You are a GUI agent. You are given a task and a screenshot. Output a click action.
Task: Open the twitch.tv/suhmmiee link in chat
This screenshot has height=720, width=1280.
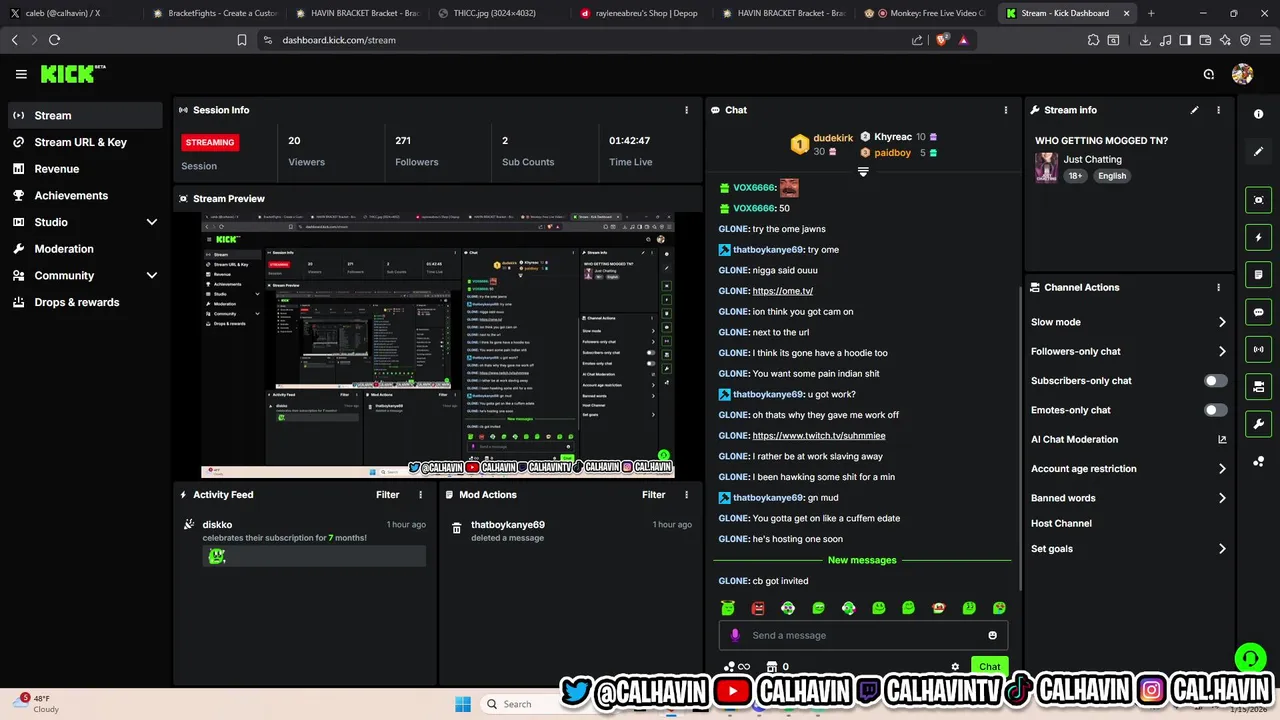point(818,436)
